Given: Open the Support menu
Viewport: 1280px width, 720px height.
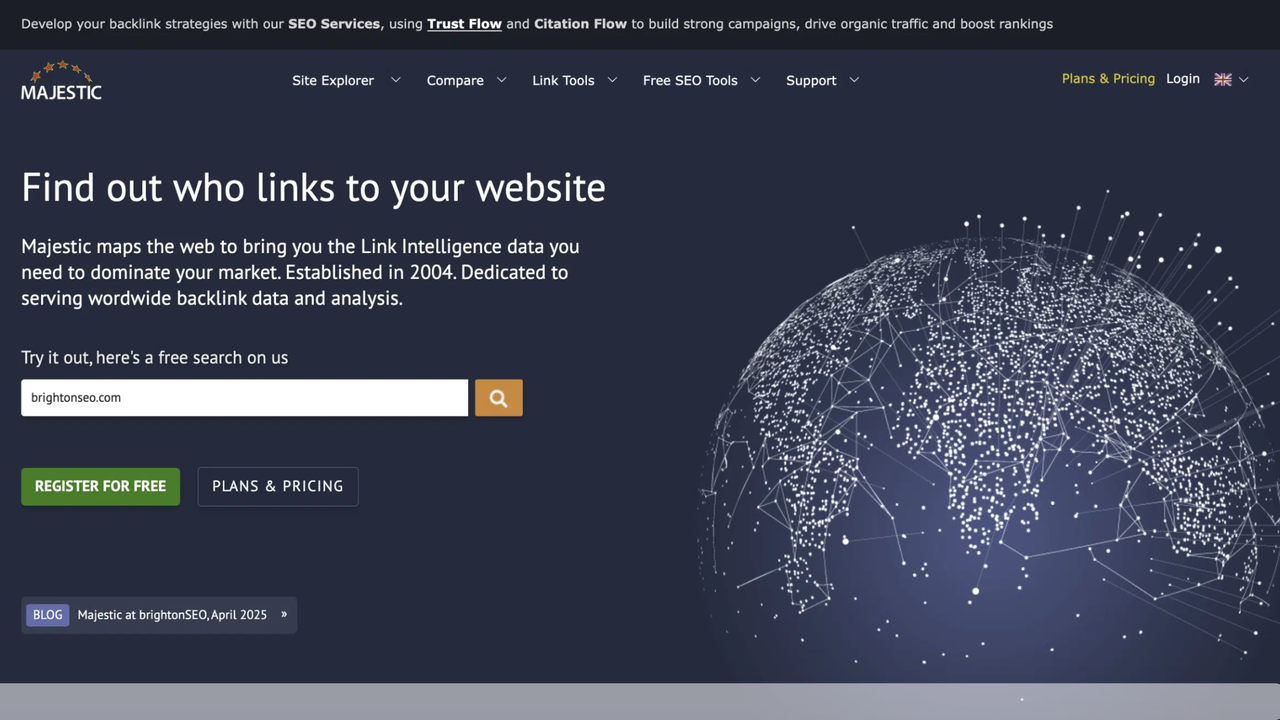Looking at the screenshot, I should tap(811, 80).
